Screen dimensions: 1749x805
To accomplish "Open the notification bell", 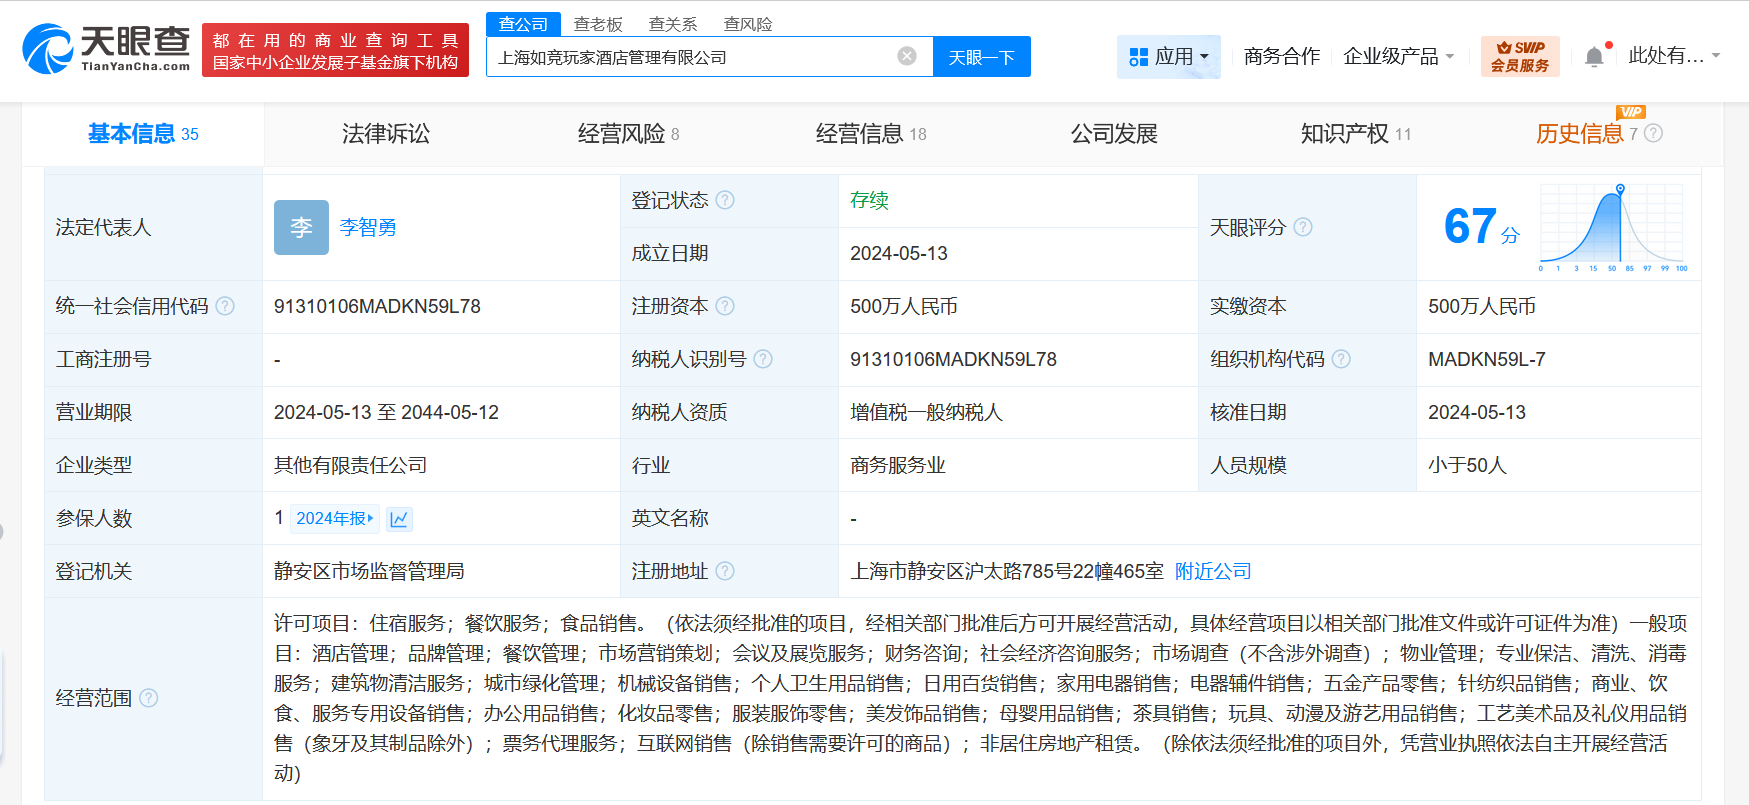I will [x=1594, y=57].
